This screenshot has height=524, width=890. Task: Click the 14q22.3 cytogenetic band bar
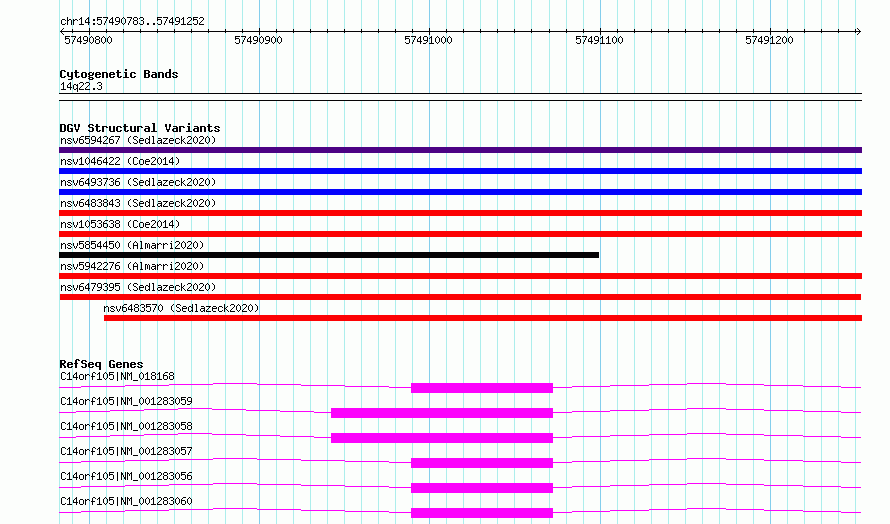[x=460, y=97]
